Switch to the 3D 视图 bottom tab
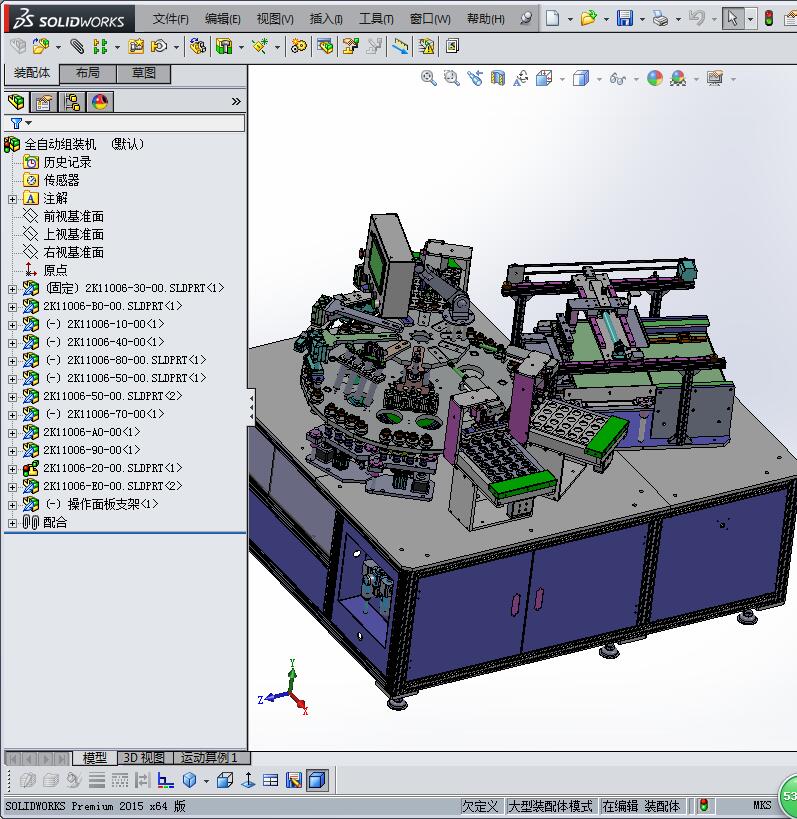The width and height of the screenshot is (797, 819). [x=144, y=757]
